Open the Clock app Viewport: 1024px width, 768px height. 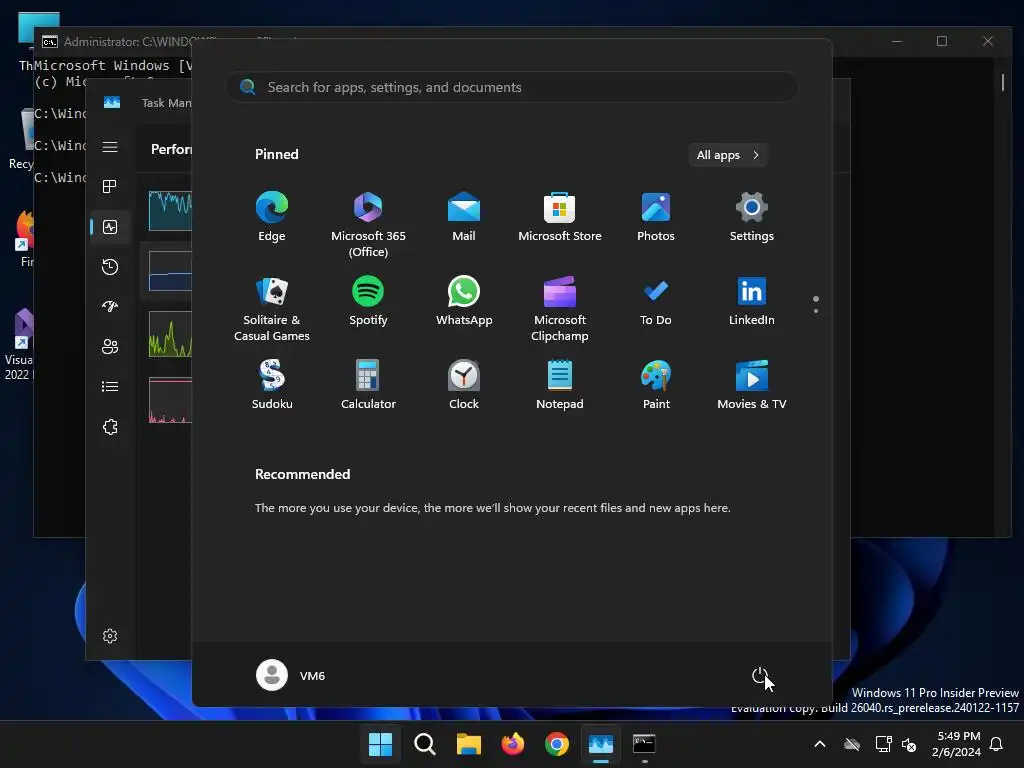coord(464,385)
